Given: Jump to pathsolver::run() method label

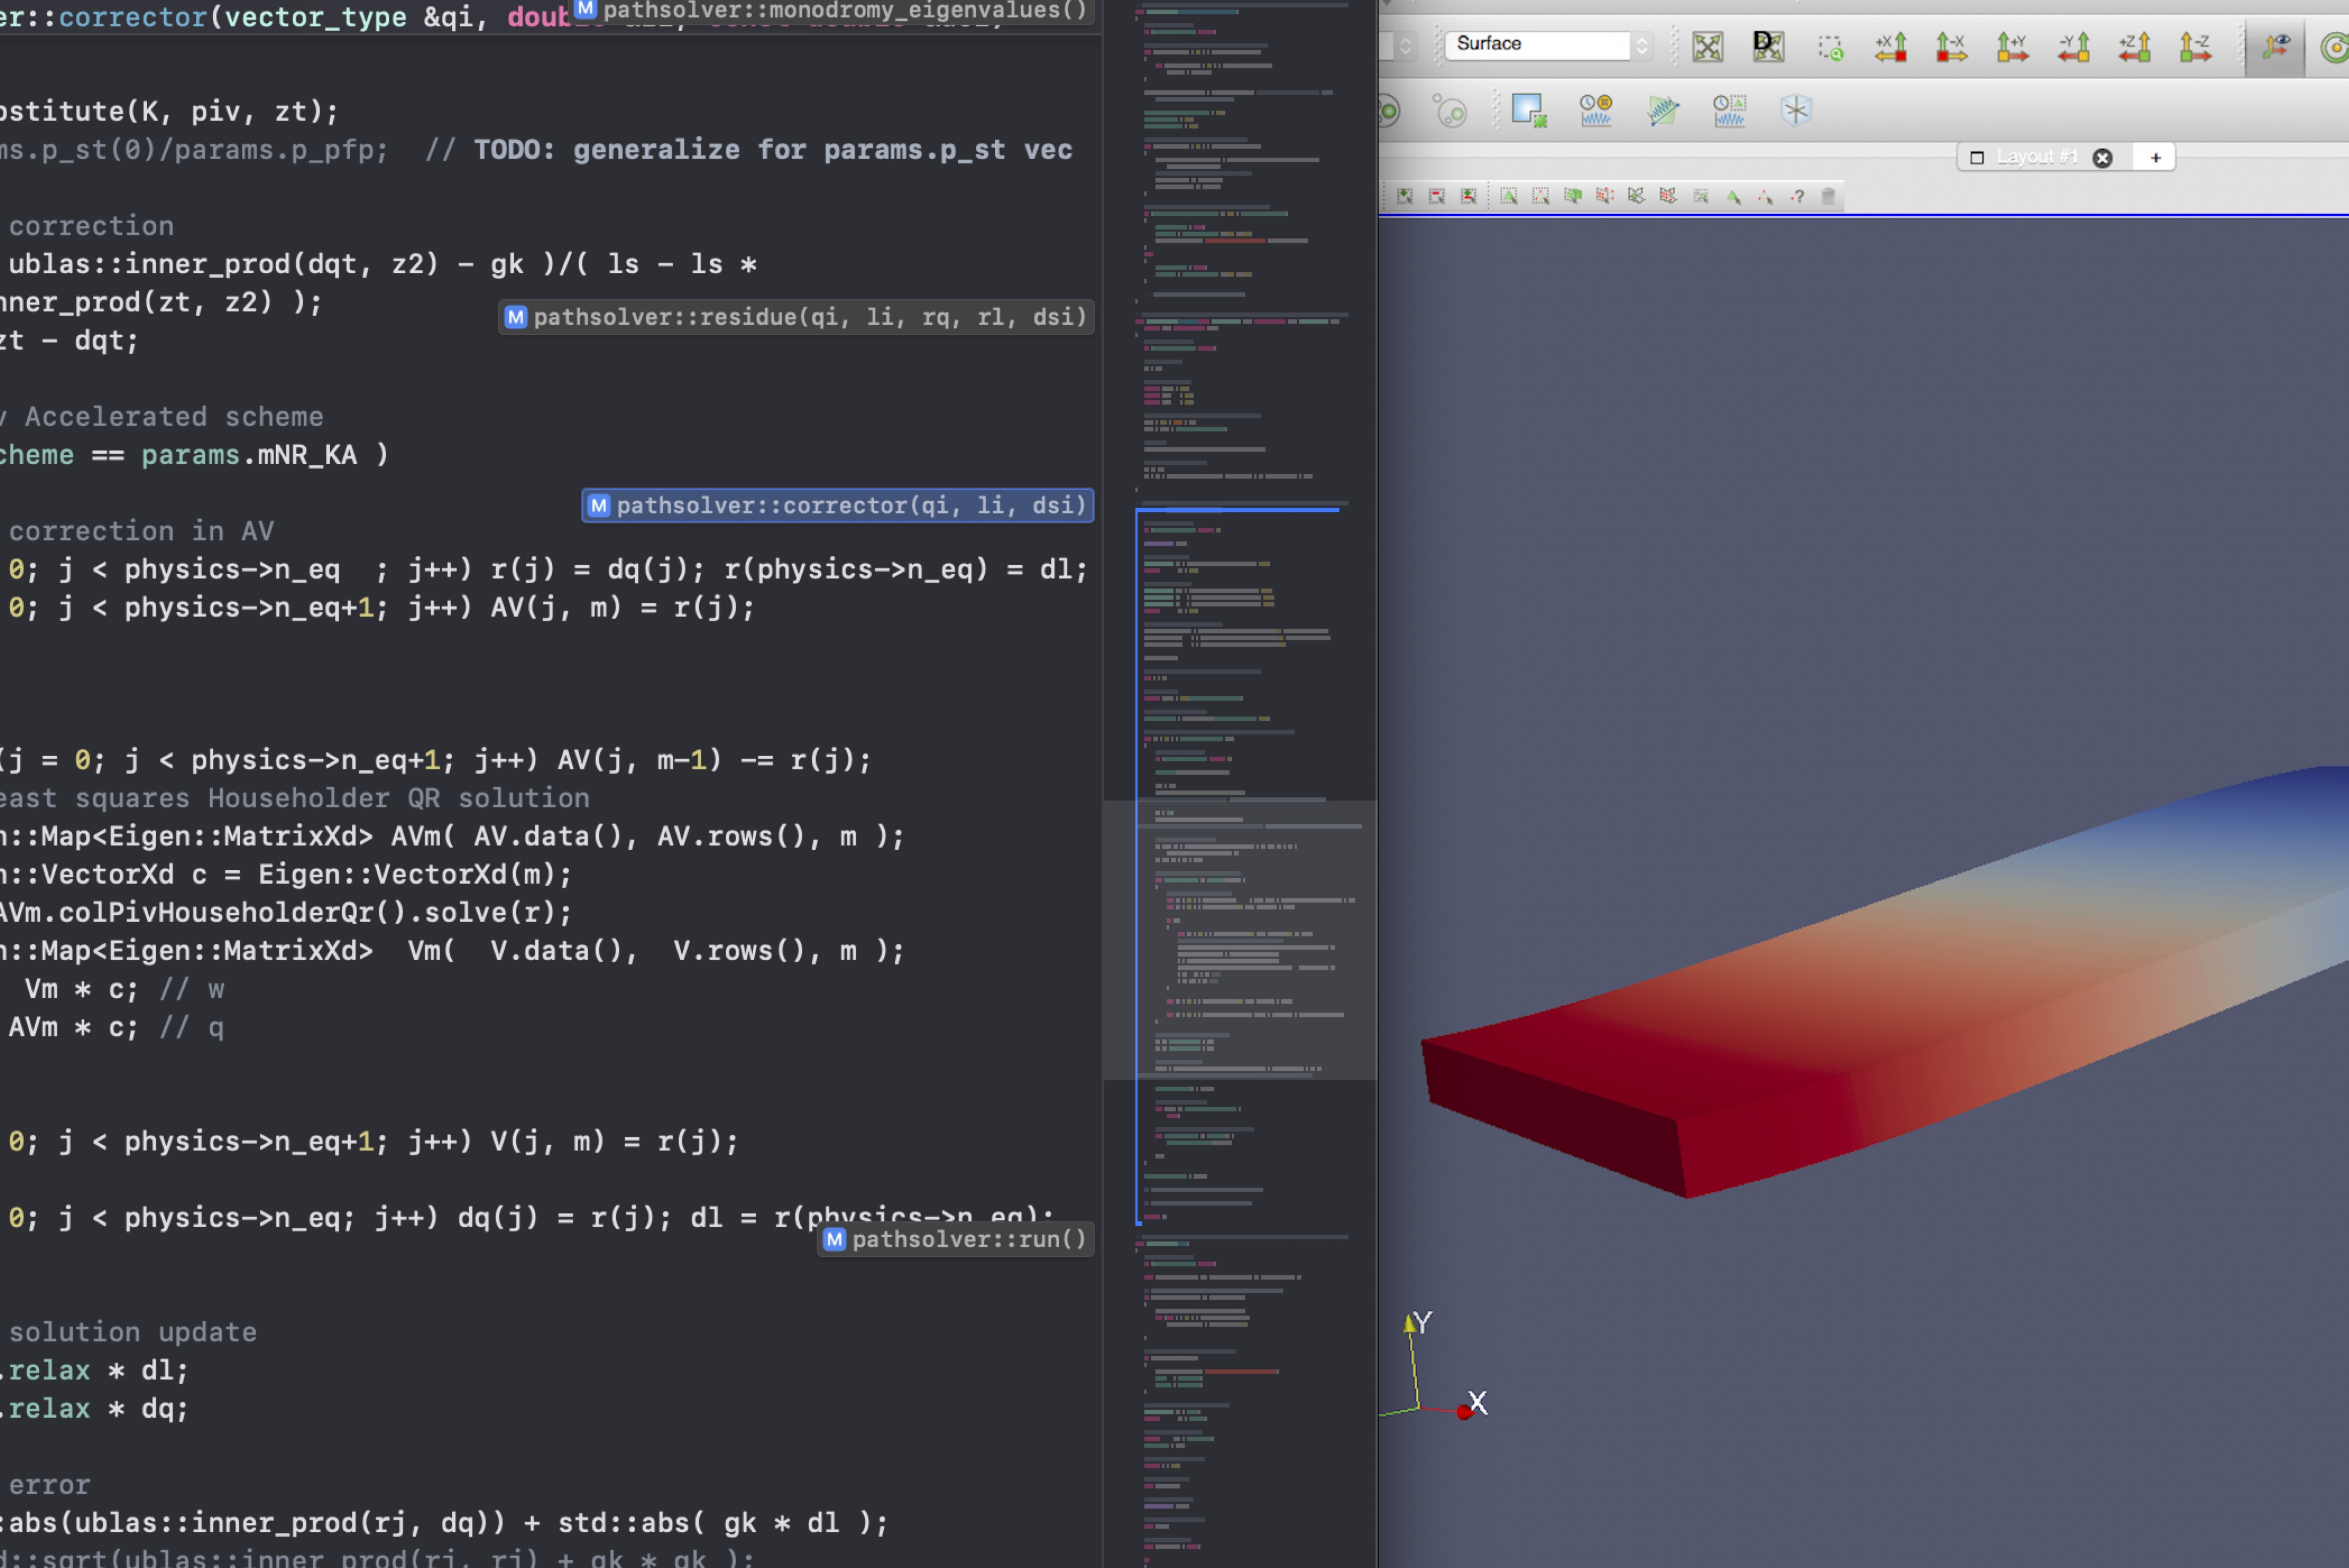Looking at the screenshot, I should [x=955, y=1239].
